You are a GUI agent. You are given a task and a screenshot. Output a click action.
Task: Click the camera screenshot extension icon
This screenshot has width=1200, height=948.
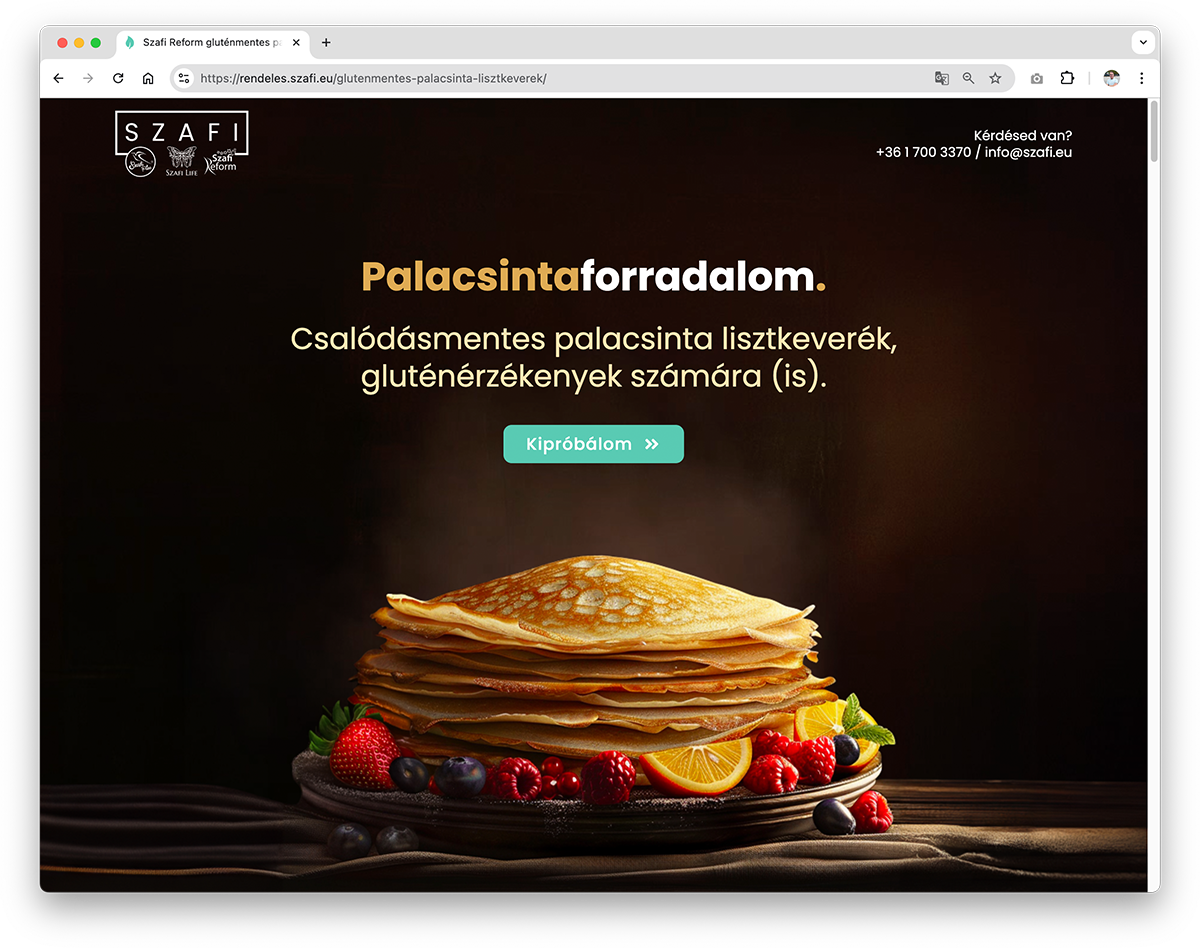(1037, 78)
